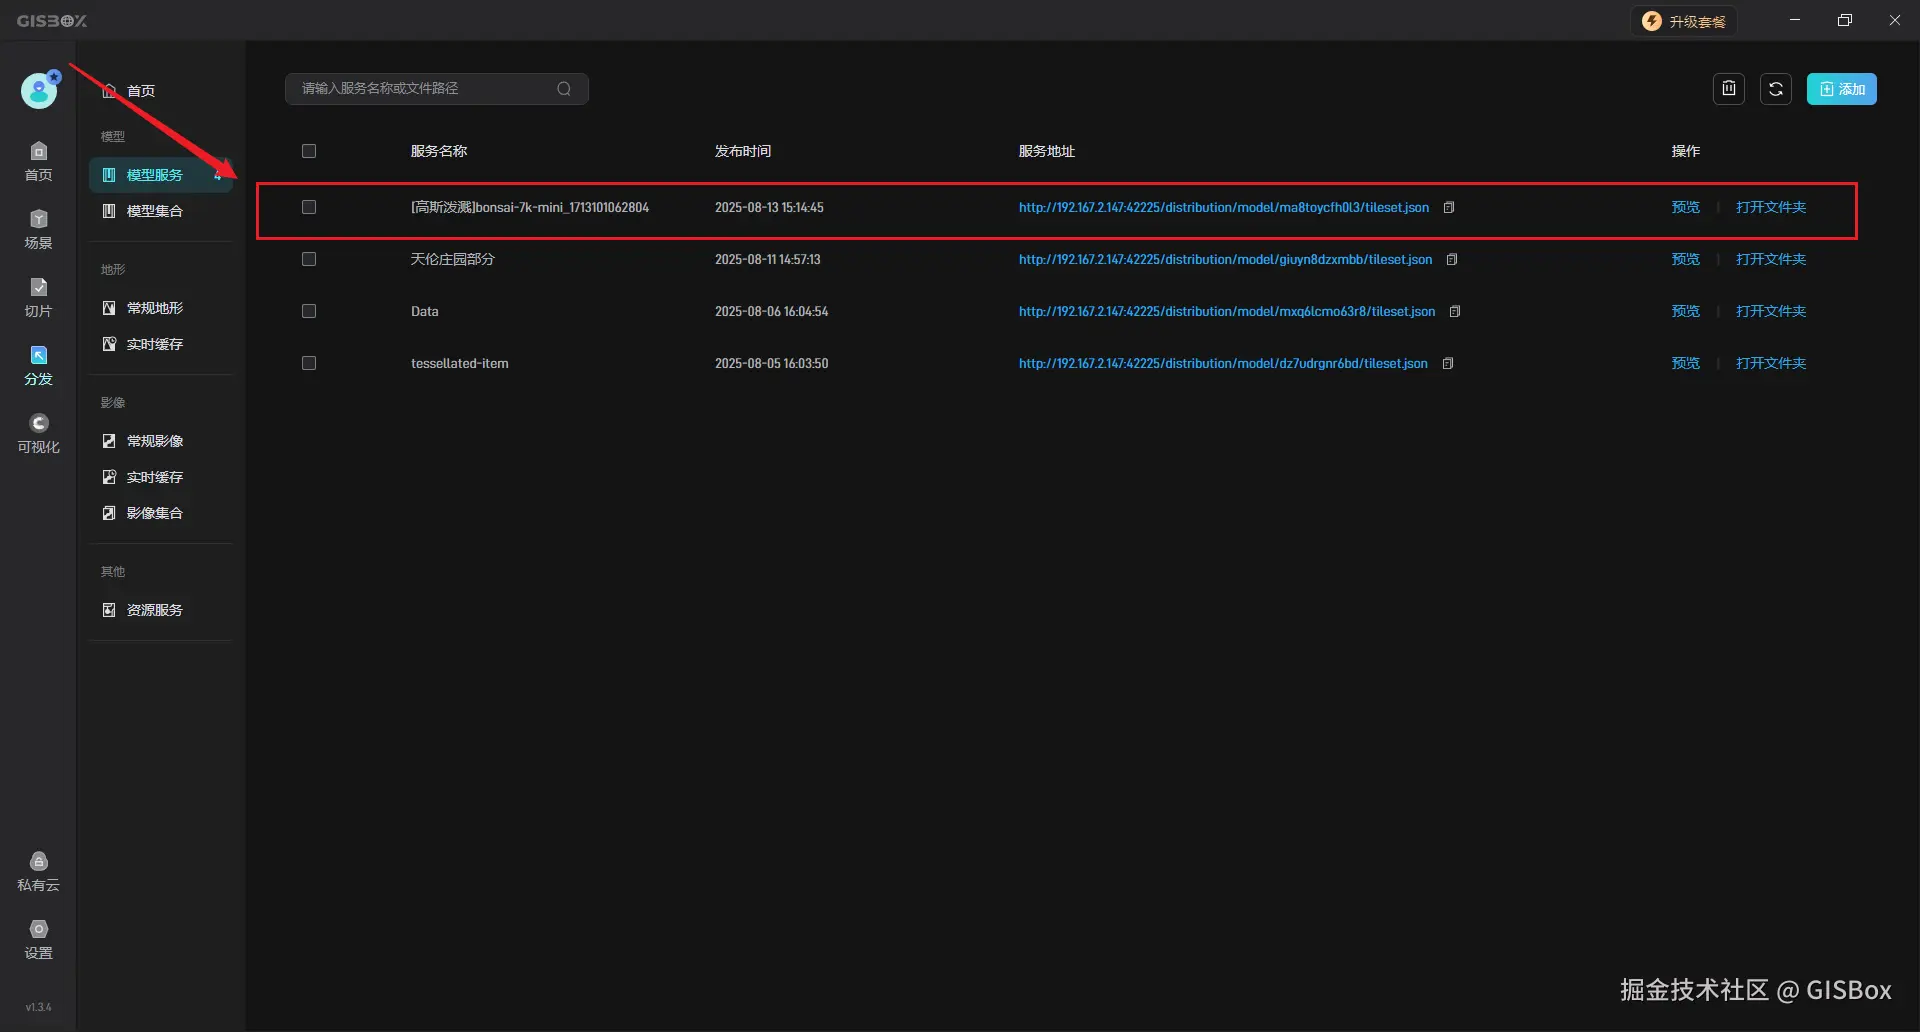Viewport: 1920px width, 1032px height.
Task: Open the giuyn8dzxmbb tileset.json link
Action: (x=1225, y=260)
